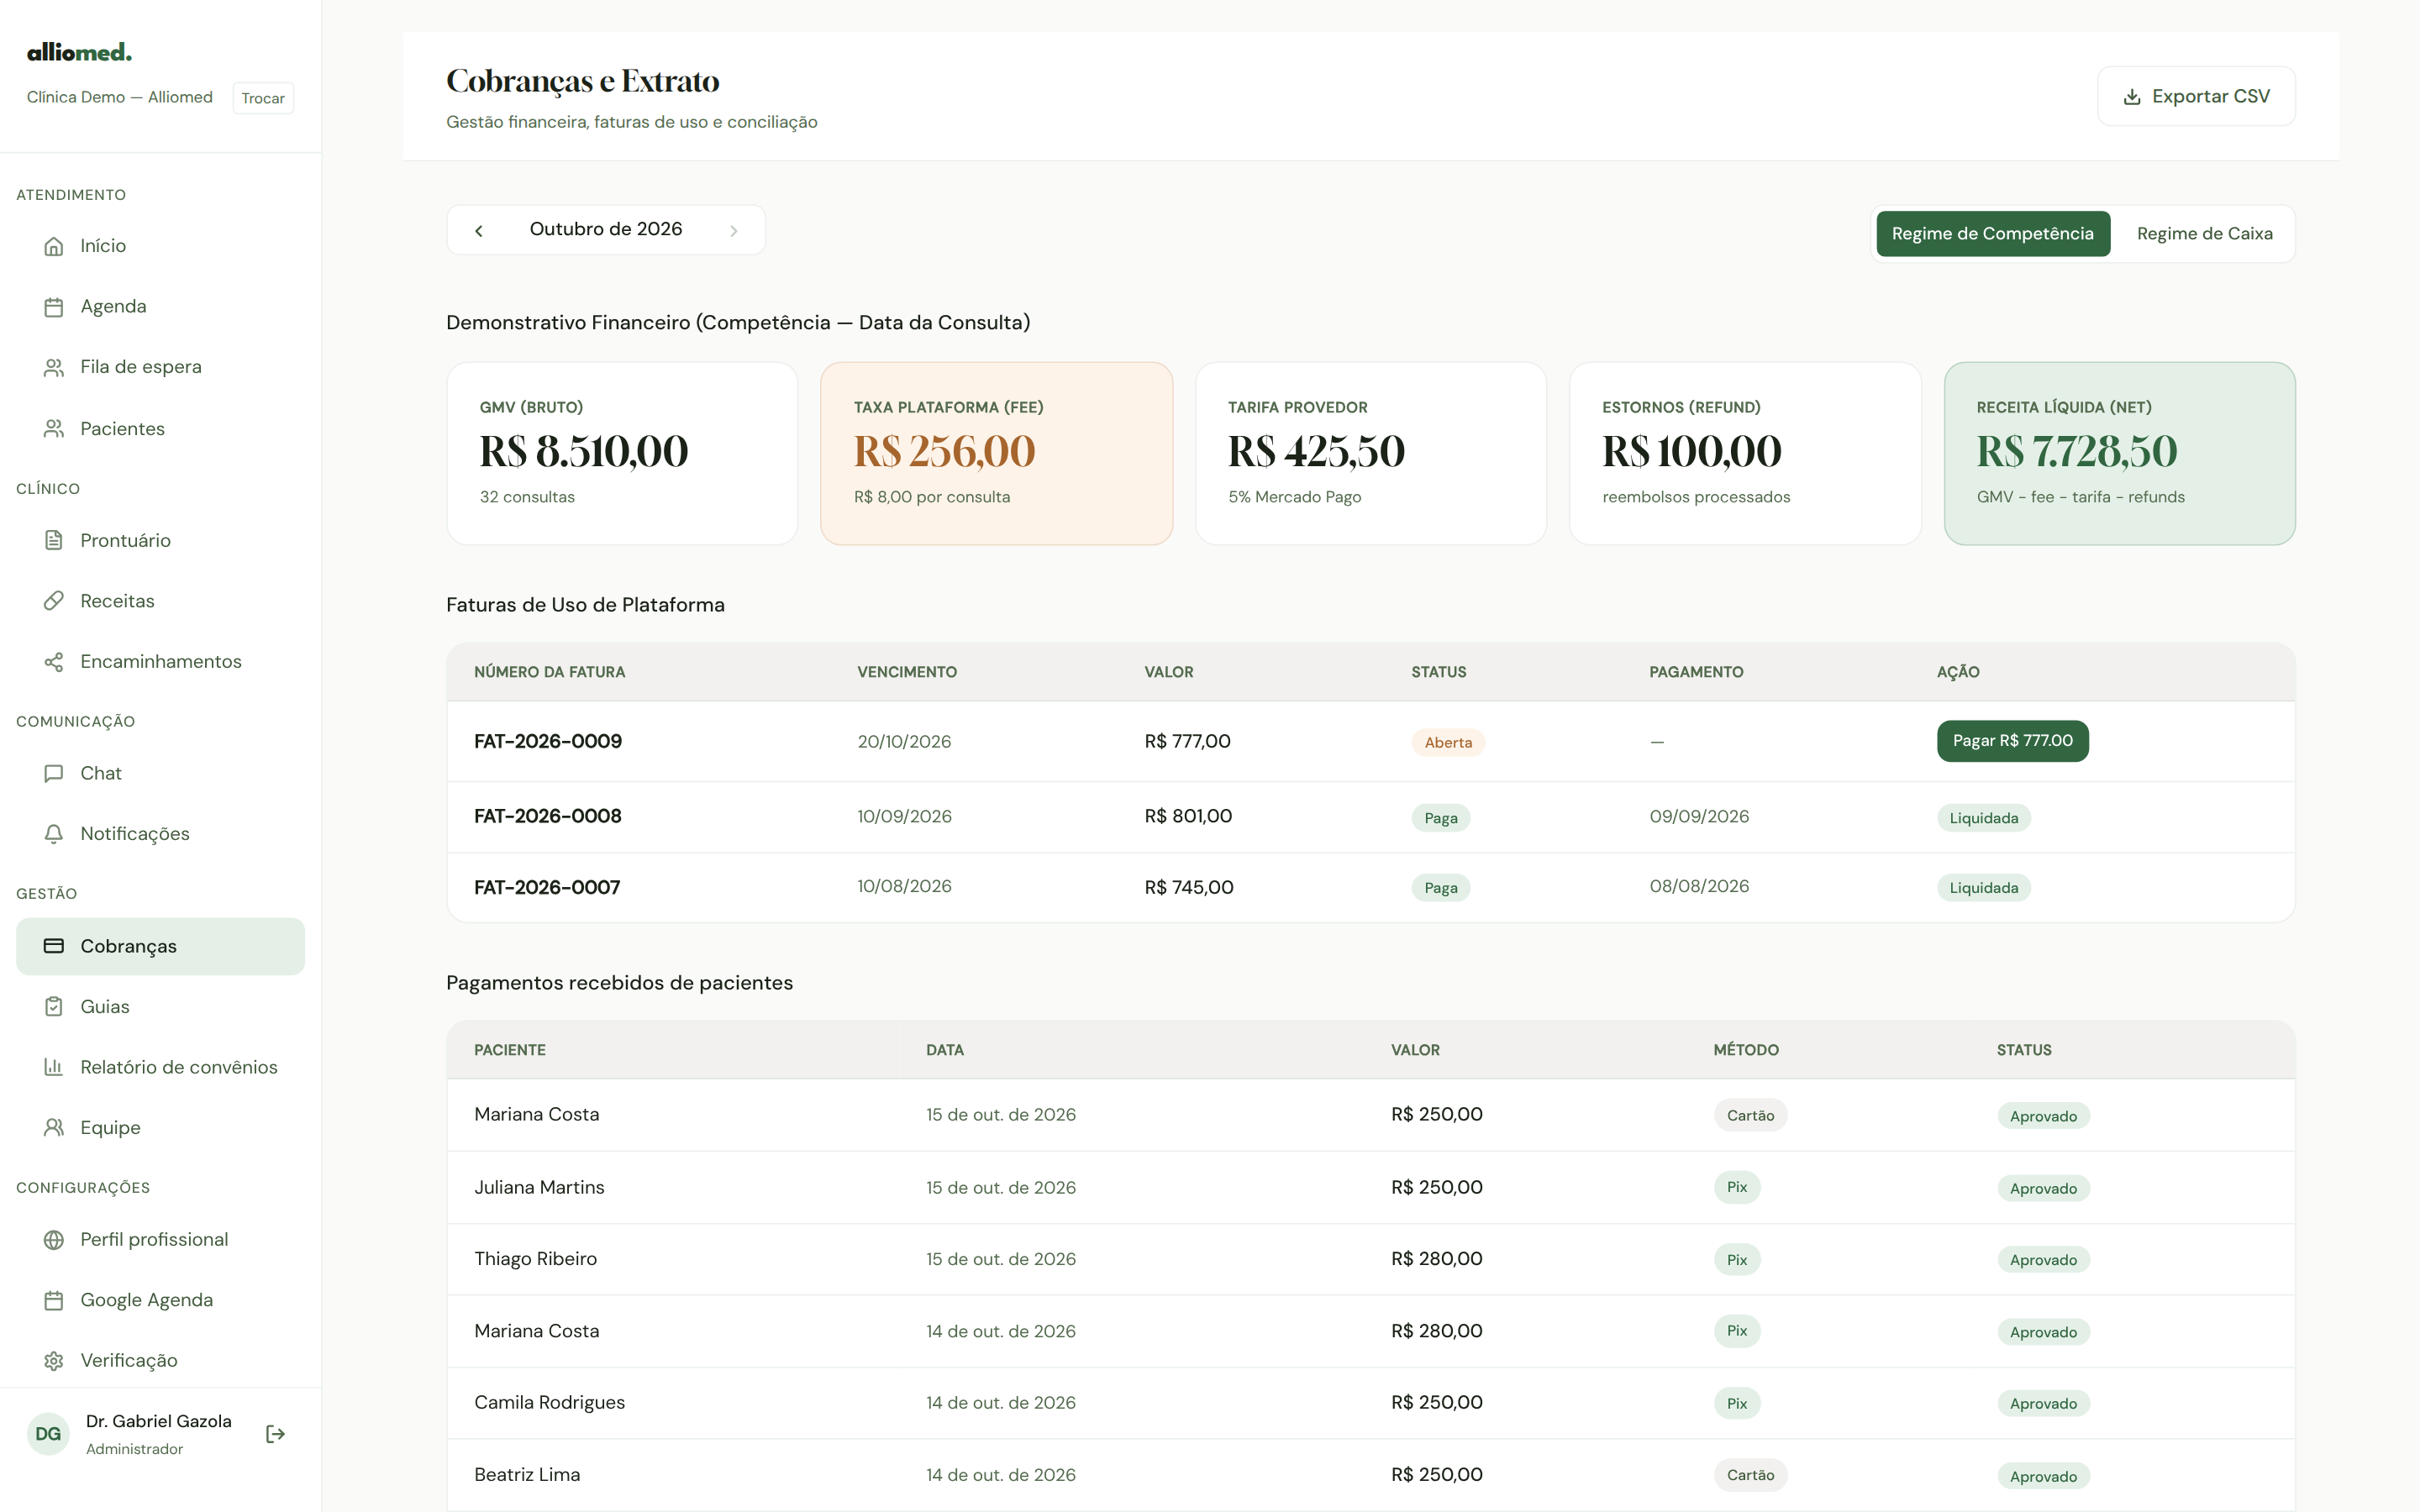Viewport: 2420px width, 1512px height.
Task: Click Camila Rodrigues patient name
Action: (549, 1402)
